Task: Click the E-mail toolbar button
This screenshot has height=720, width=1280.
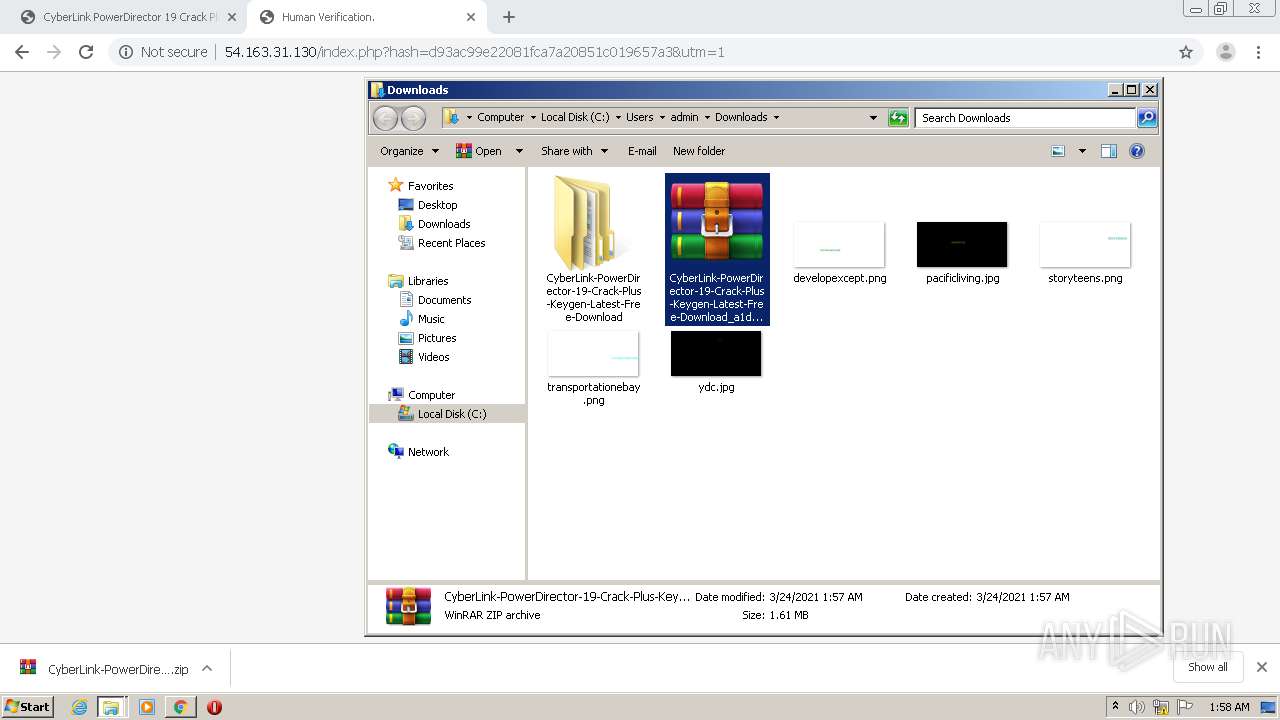Action: point(642,151)
